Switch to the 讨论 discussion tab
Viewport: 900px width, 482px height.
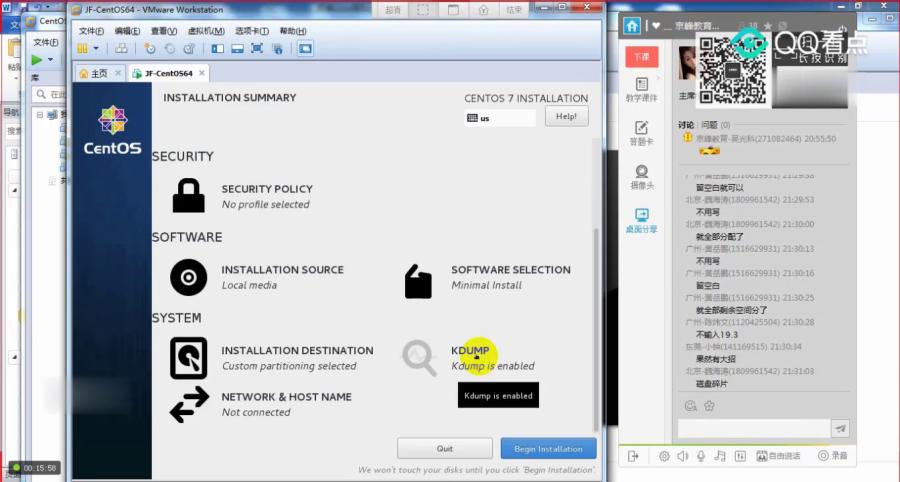tap(686, 125)
